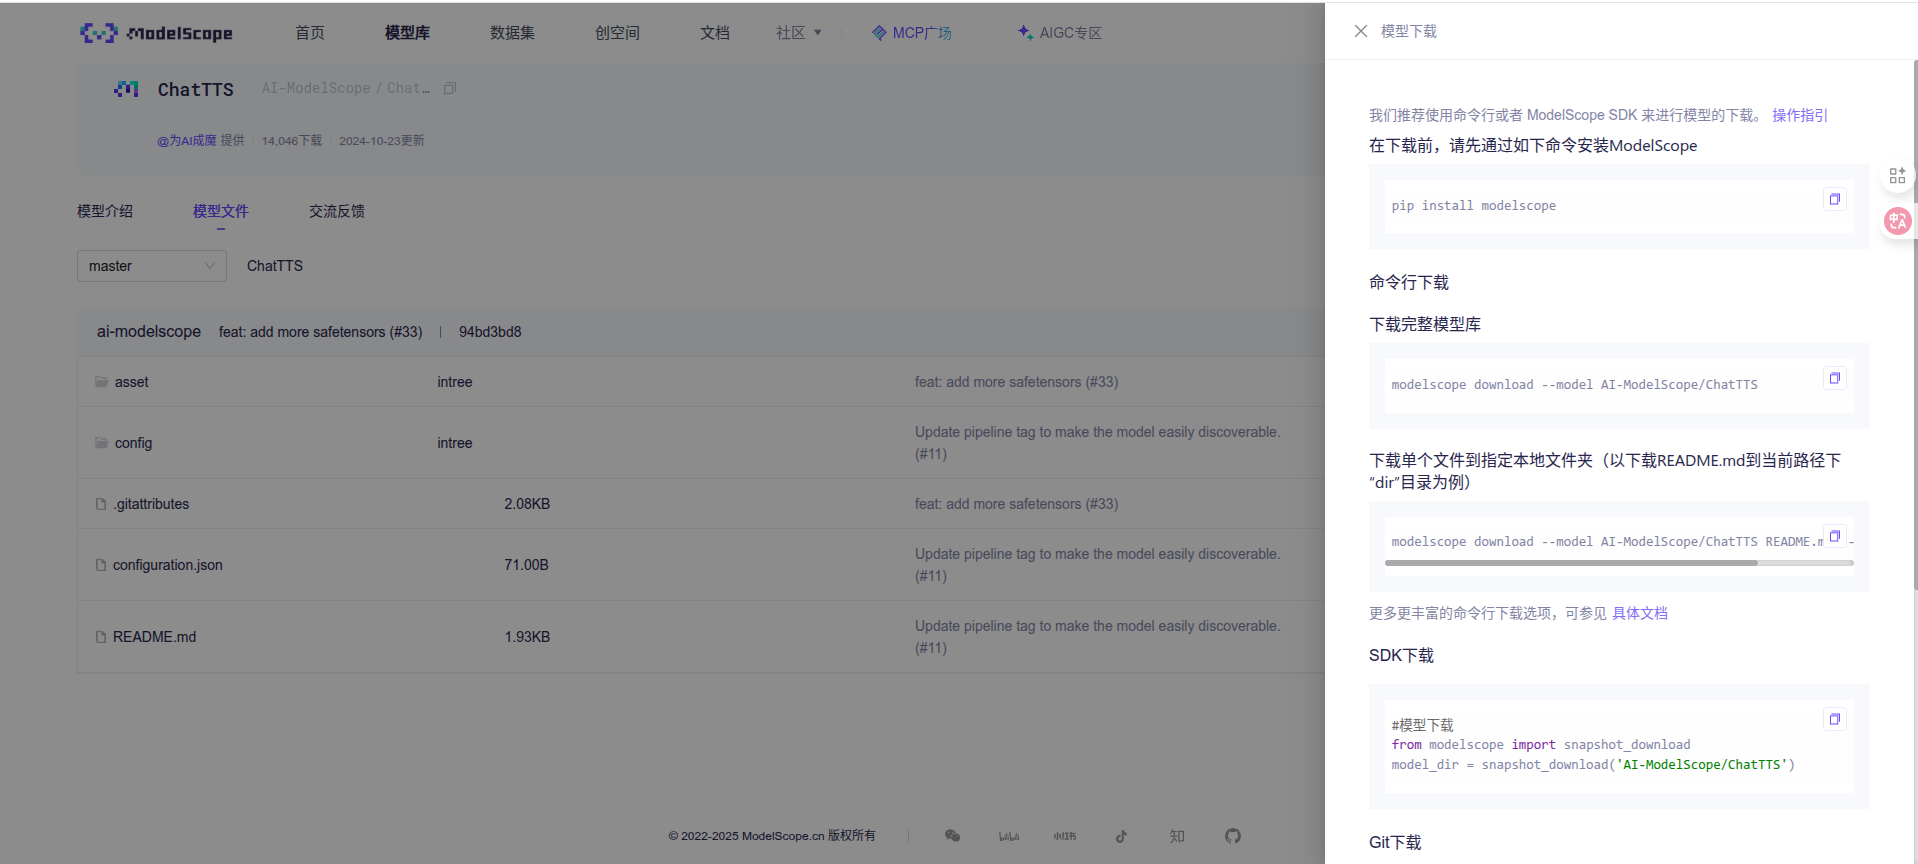This screenshot has height=864, width=1918.
Task: Click the config folder icon
Action: pyautogui.click(x=101, y=442)
